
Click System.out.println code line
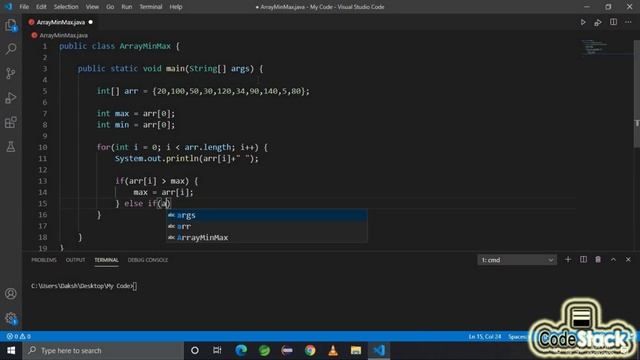(x=187, y=158)
